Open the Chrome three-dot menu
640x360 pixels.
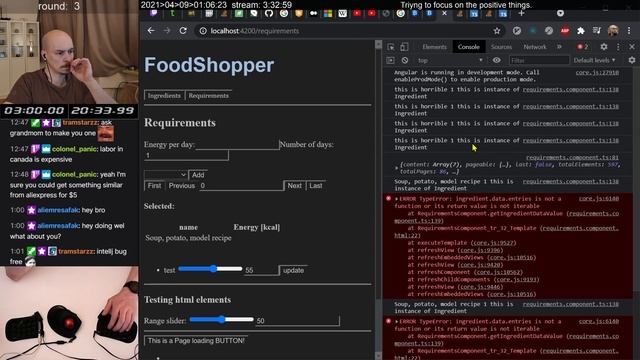pos(629,31)
